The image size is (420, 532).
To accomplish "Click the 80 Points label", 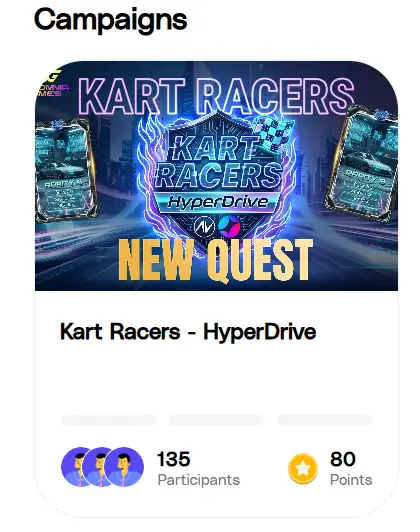I will [x=351, y=469].
